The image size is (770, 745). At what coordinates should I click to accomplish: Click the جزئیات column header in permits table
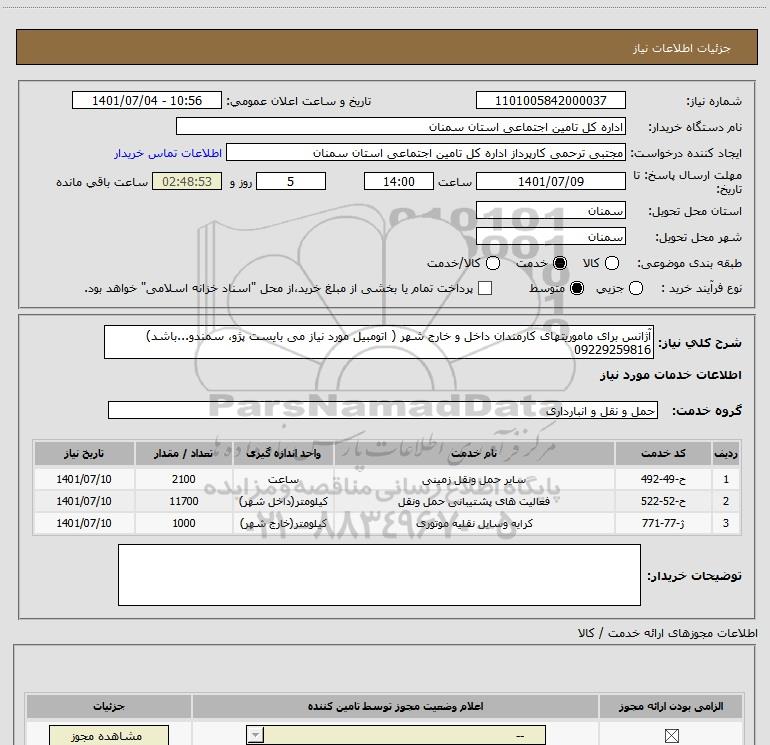(109, 706)
